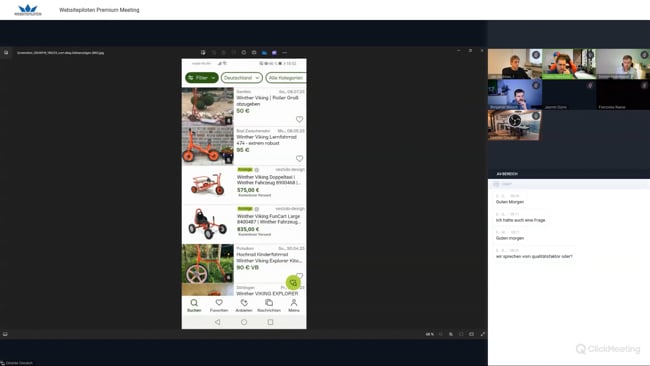The width and height of the screenshot is (650, 366).
Task: Open the Alle Kategorien filter pill
Action: (286, 78)
